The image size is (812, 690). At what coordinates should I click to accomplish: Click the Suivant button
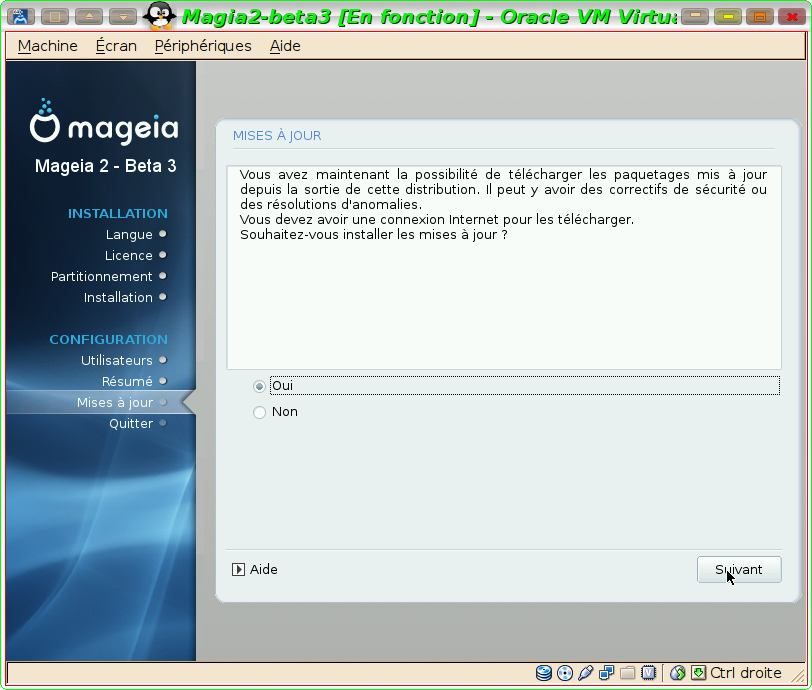coord(739,570)
